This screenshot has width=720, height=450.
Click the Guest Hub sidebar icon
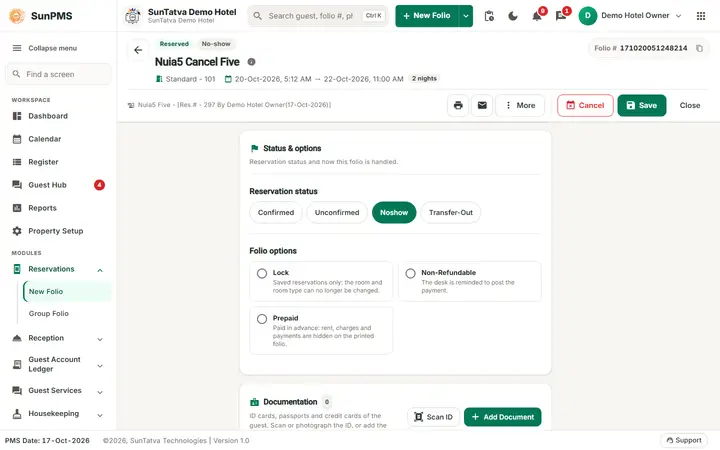17,185
